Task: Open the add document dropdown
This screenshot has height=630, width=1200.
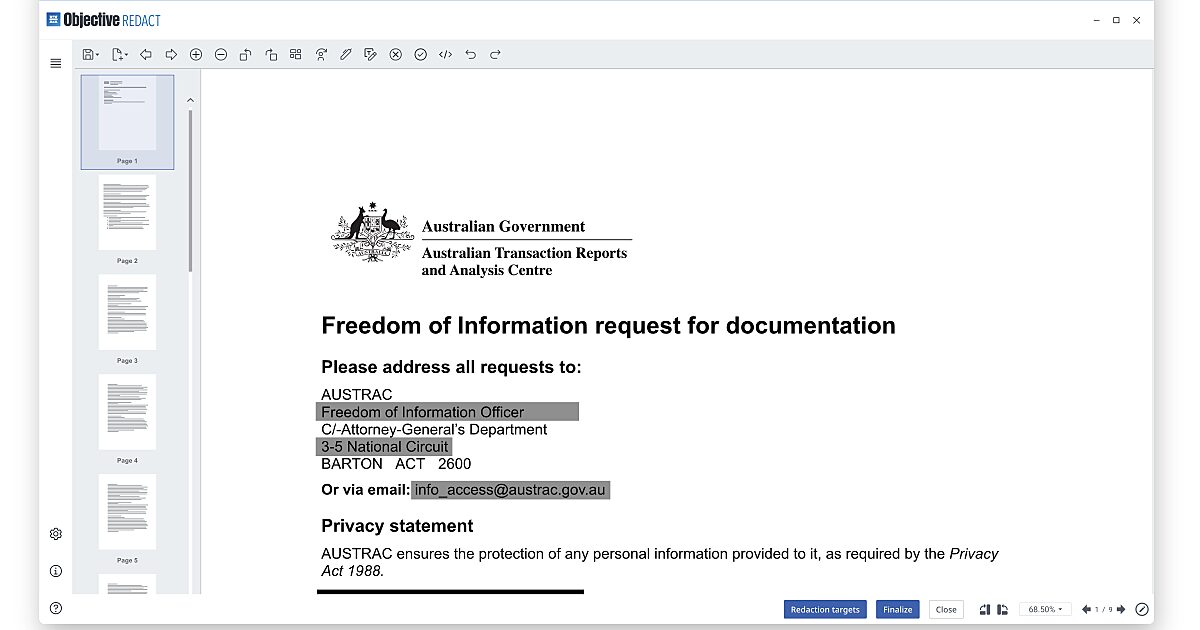Action: click(x=120, y=55)
